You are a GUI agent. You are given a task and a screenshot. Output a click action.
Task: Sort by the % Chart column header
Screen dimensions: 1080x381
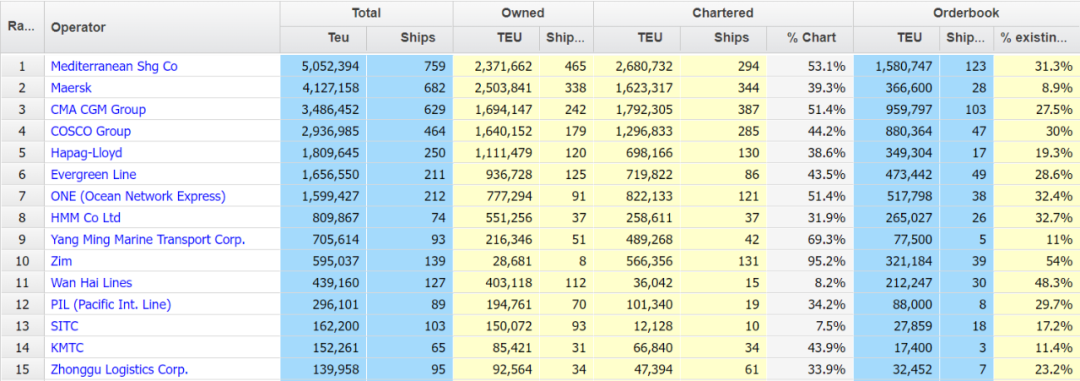click(x=811, y=39)
